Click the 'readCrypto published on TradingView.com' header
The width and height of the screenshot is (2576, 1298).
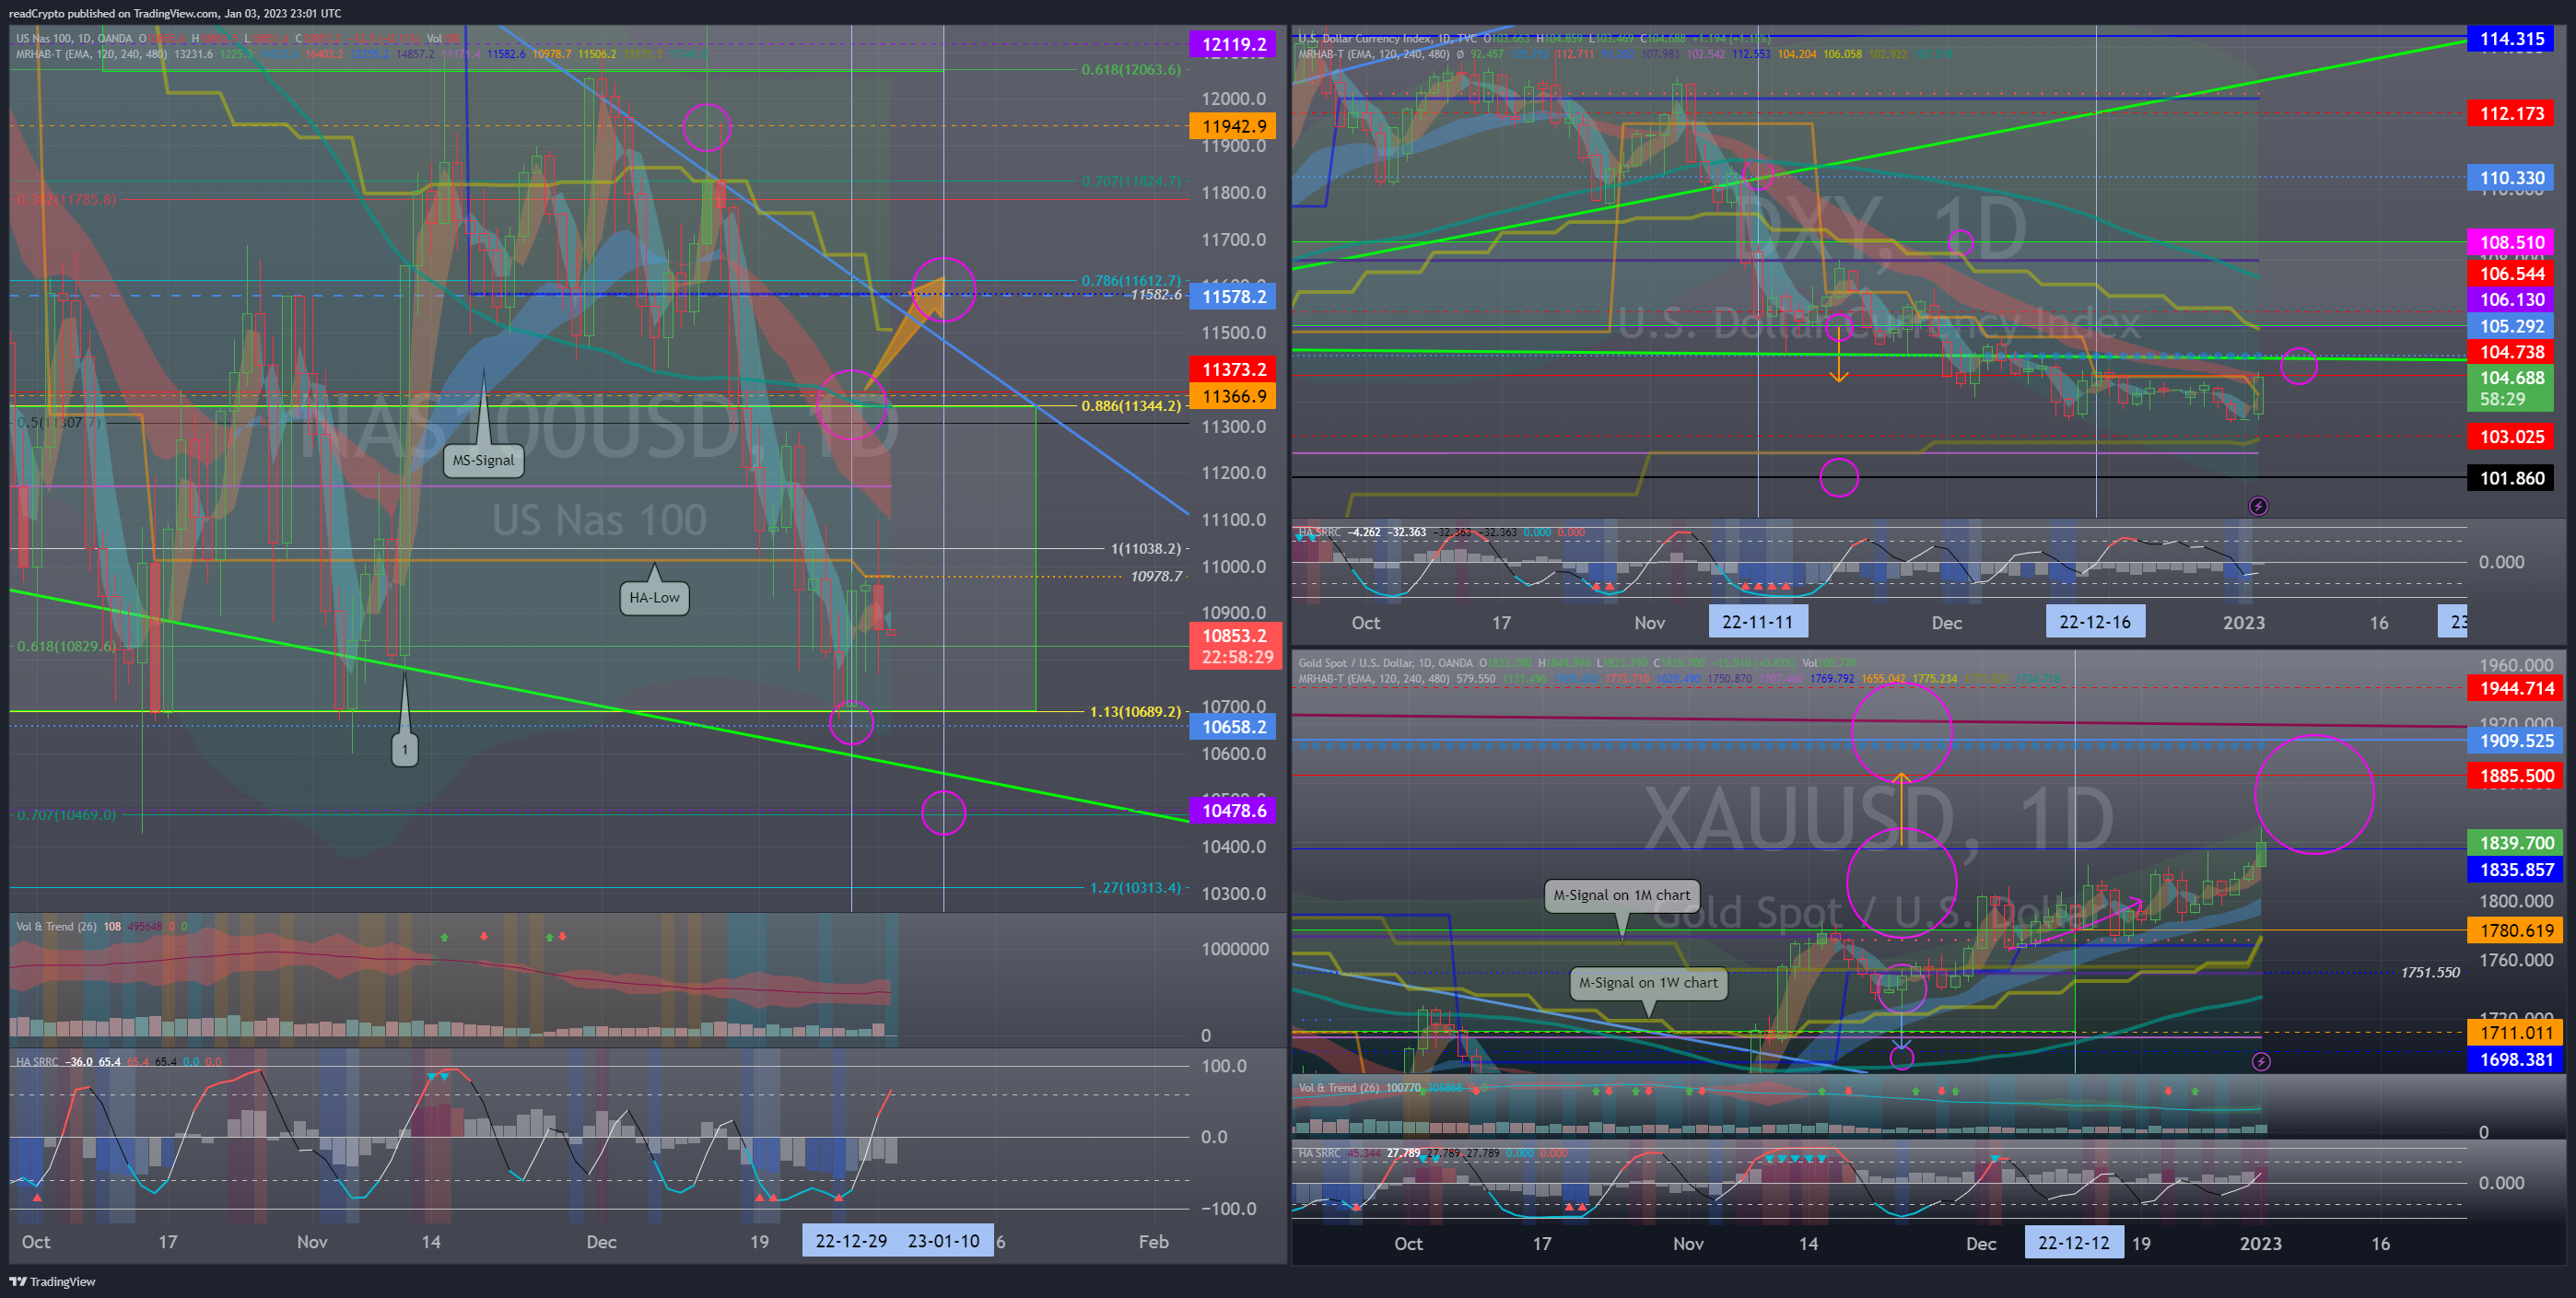point(113,13)
